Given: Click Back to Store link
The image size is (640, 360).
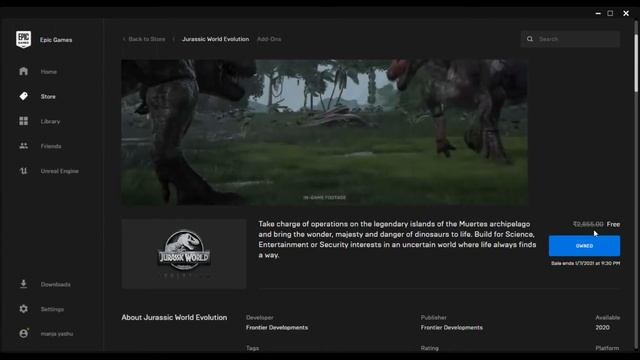Looking at the screenshot, I should point(147,39).
